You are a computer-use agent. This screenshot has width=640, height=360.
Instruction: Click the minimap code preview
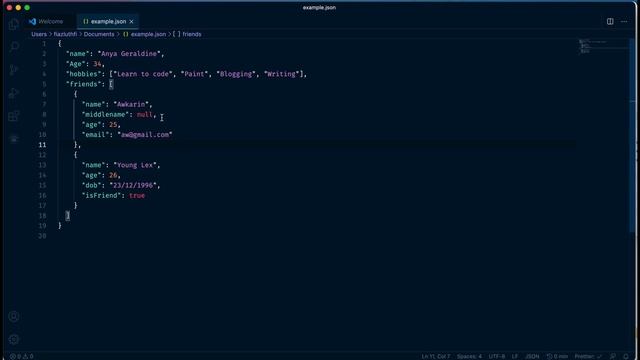coord(603,47)
